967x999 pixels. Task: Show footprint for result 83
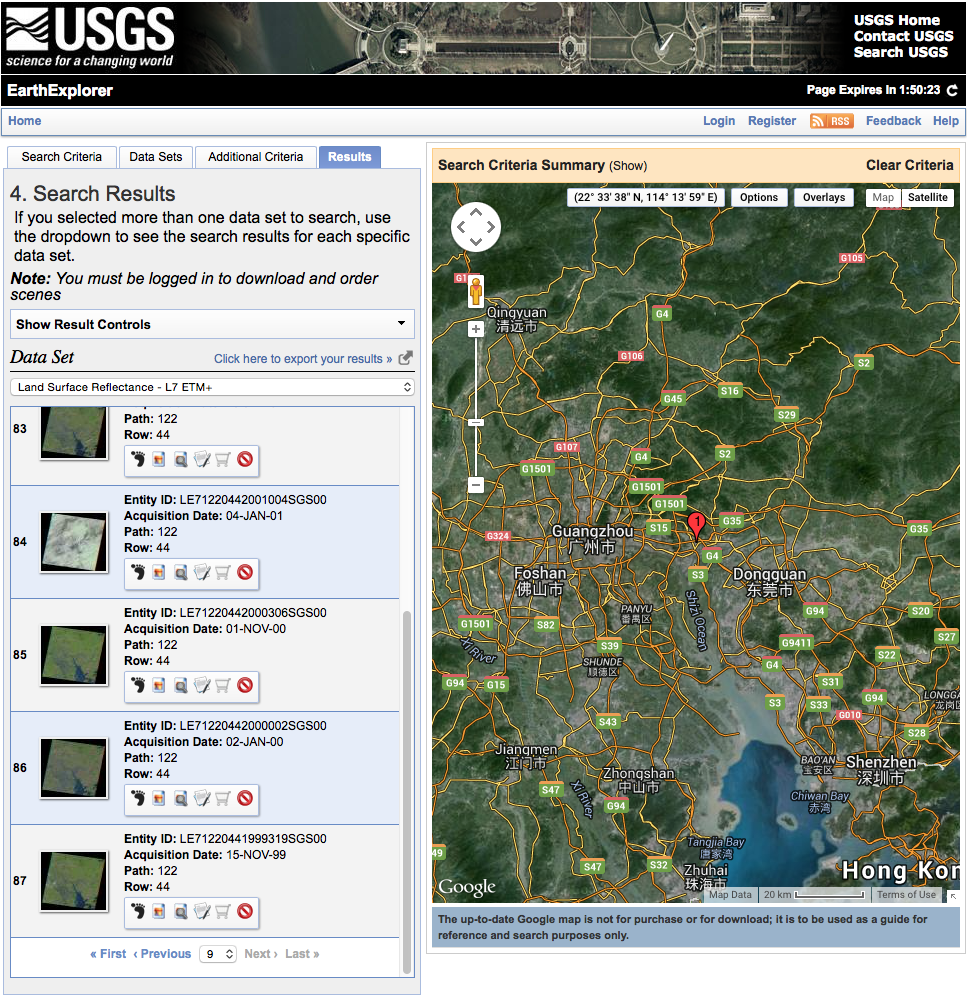coord(138,459)
